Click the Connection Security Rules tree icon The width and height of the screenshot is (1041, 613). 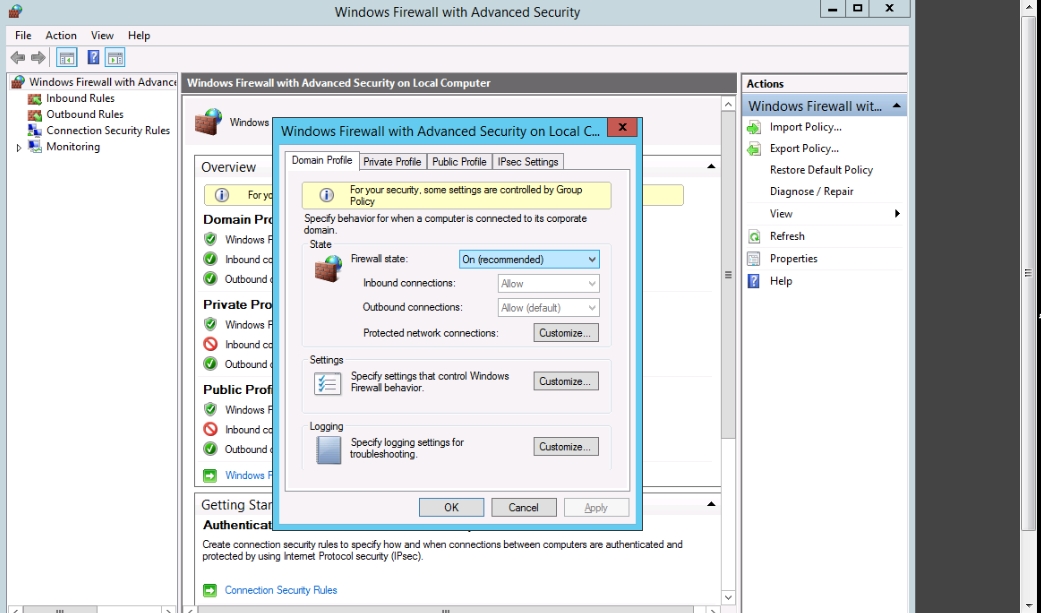pos(35,130)
